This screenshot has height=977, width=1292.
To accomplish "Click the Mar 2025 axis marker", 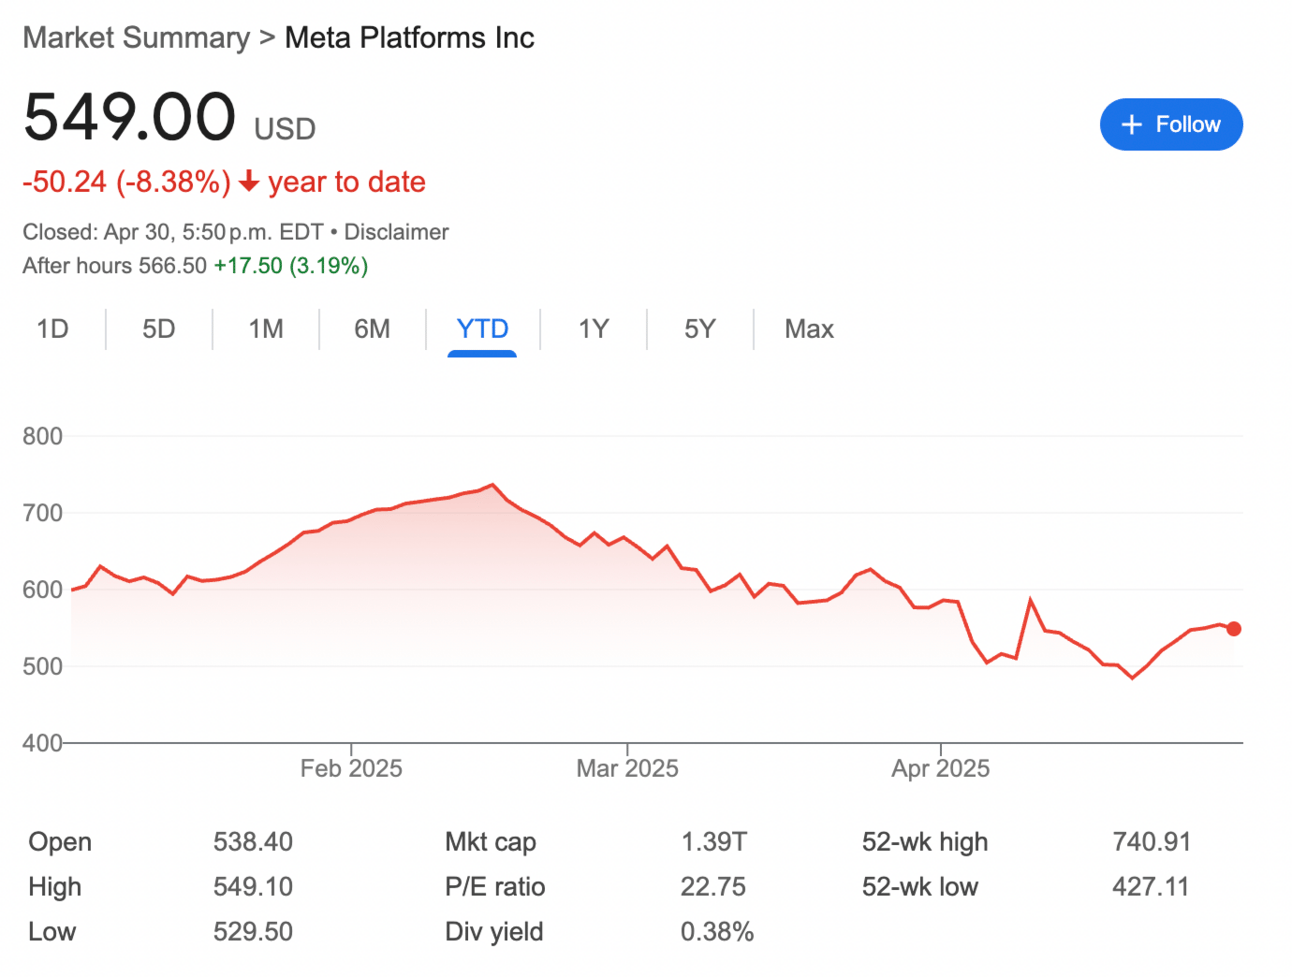I will point(627,768).
